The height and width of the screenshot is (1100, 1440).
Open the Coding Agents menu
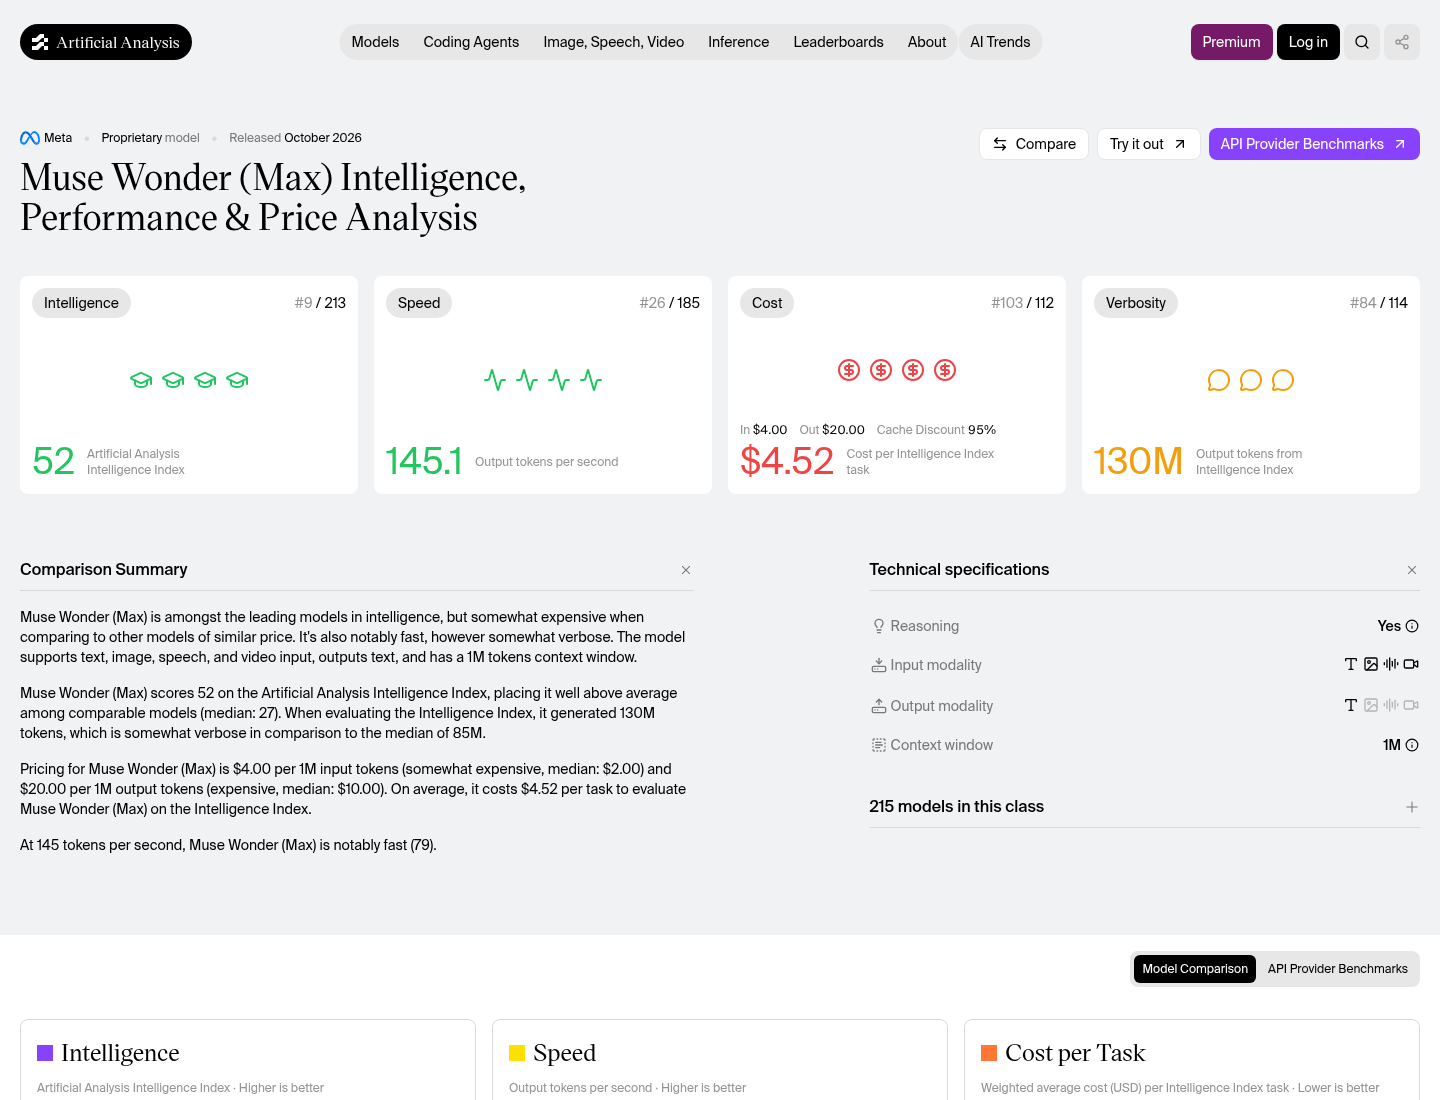click(471, 42)
